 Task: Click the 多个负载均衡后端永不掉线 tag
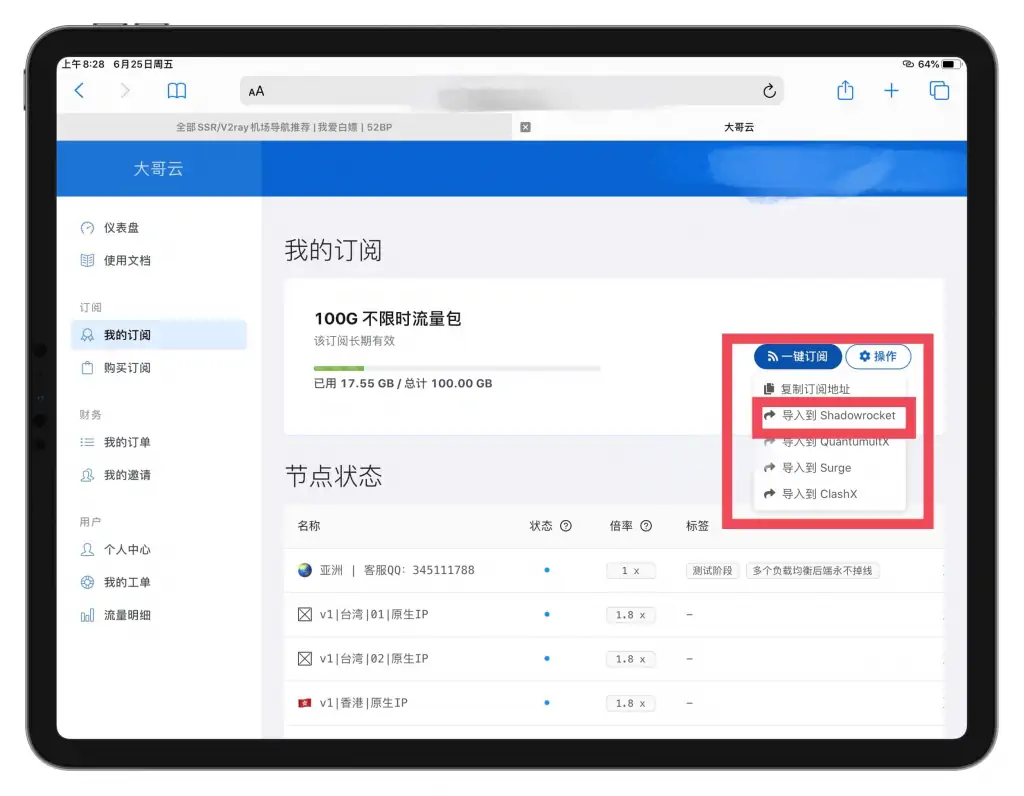[x=812, y=571]
